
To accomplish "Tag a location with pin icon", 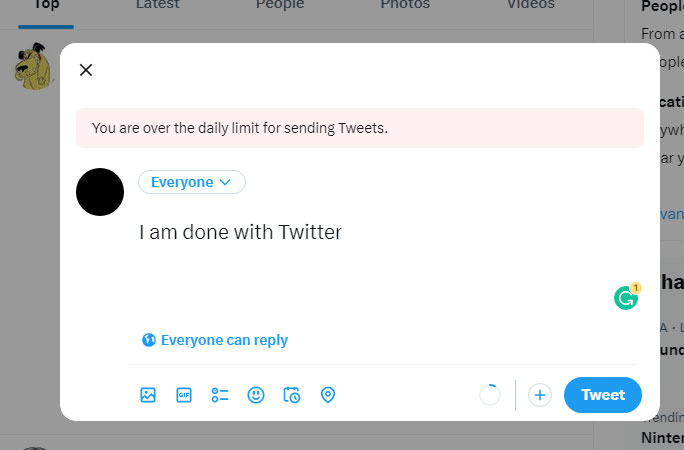I will point(328,395).
